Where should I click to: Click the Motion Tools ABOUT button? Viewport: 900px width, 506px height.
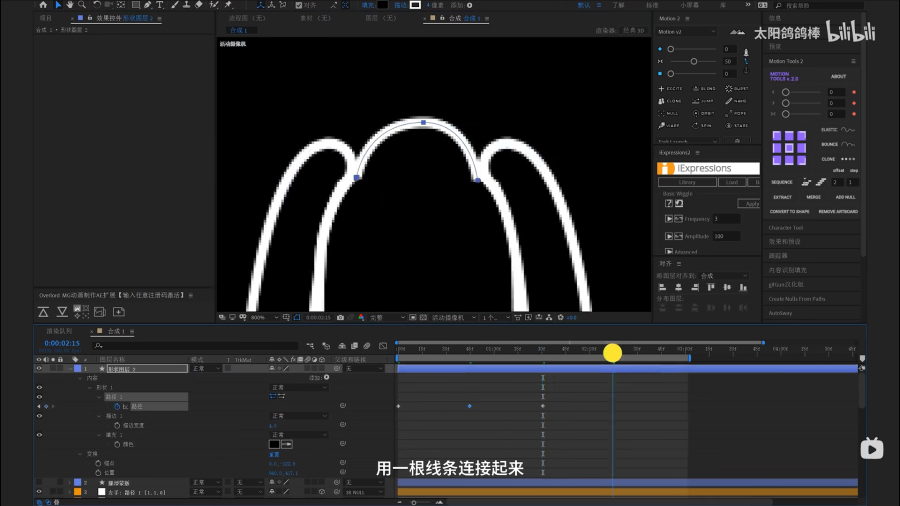[x=838, y=76]
